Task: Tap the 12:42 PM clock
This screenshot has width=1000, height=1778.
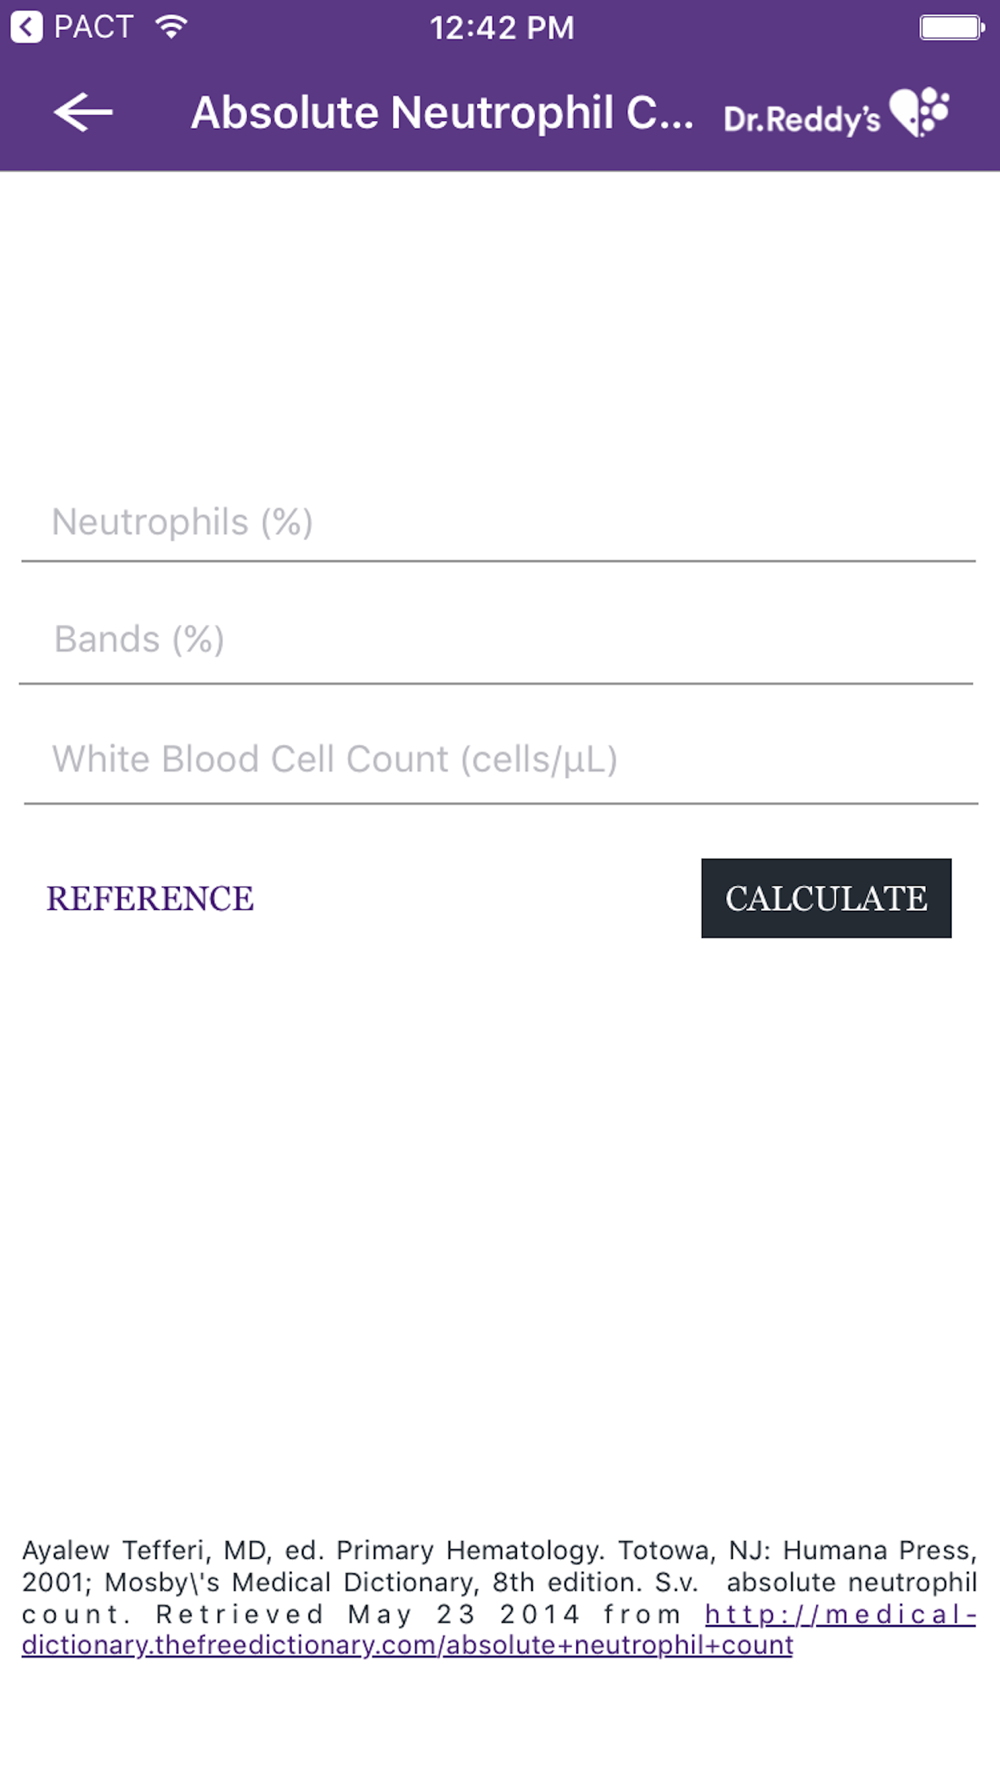Action: pyautogui.click(x=502, y=27)
